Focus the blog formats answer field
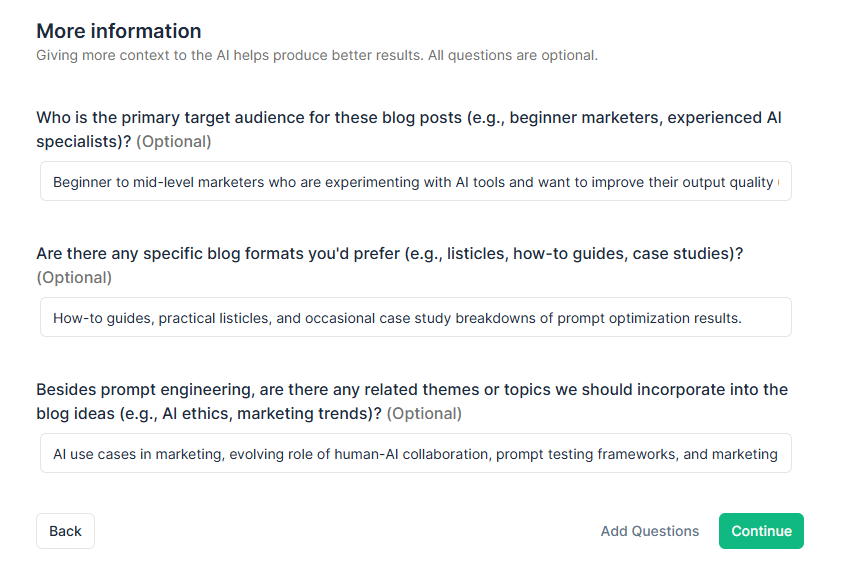Screen dimensions: 862x581 tap(416, 317)
